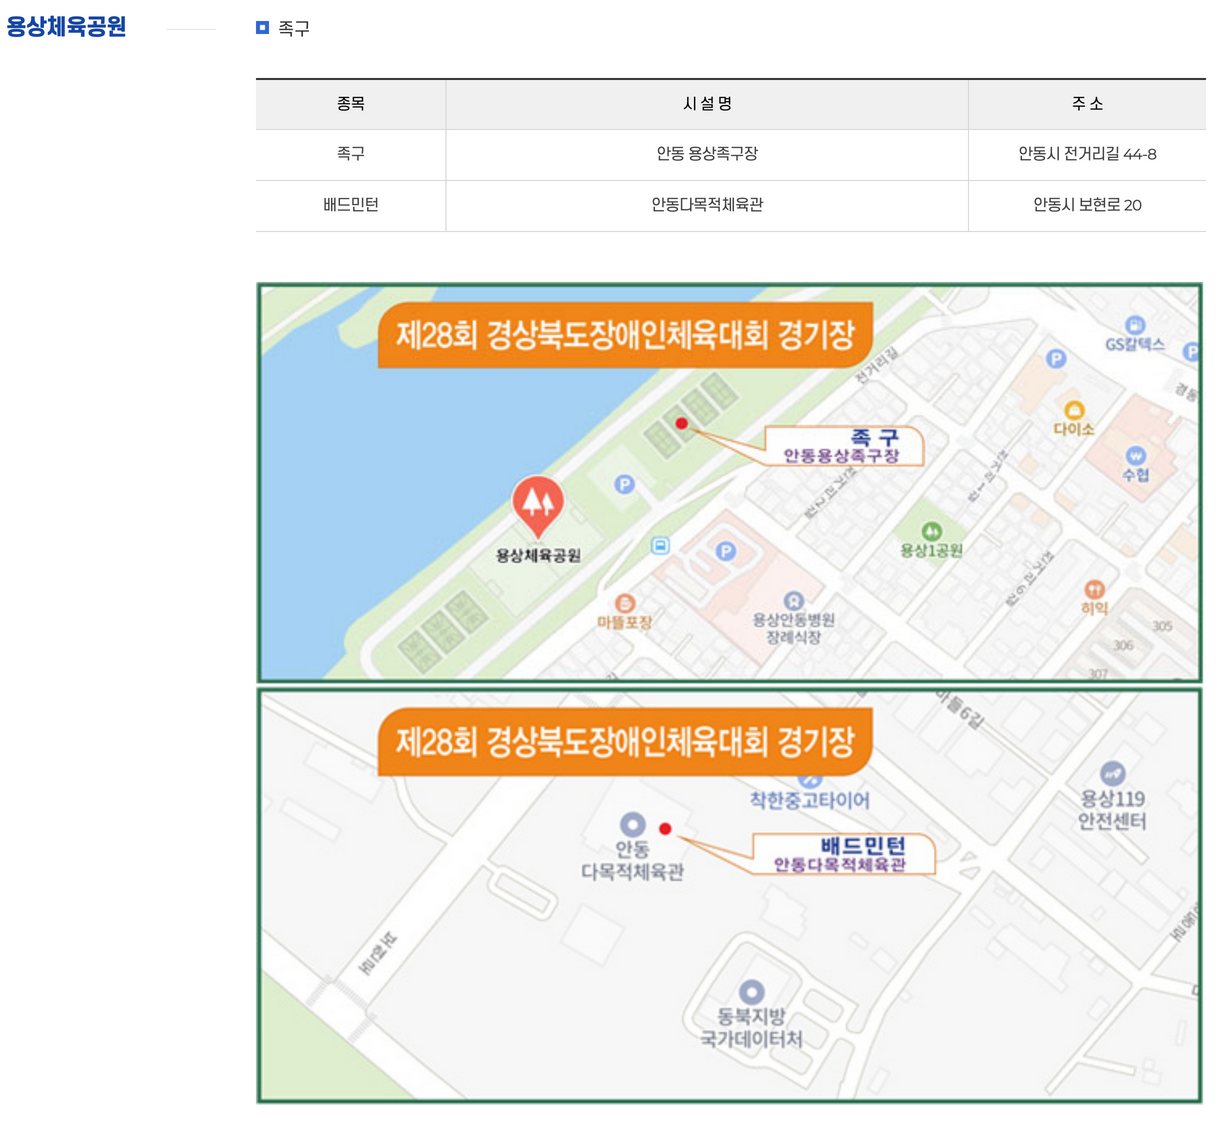
Task: Select the 히익 restaurant icon
Action: tap(1096, 590)
